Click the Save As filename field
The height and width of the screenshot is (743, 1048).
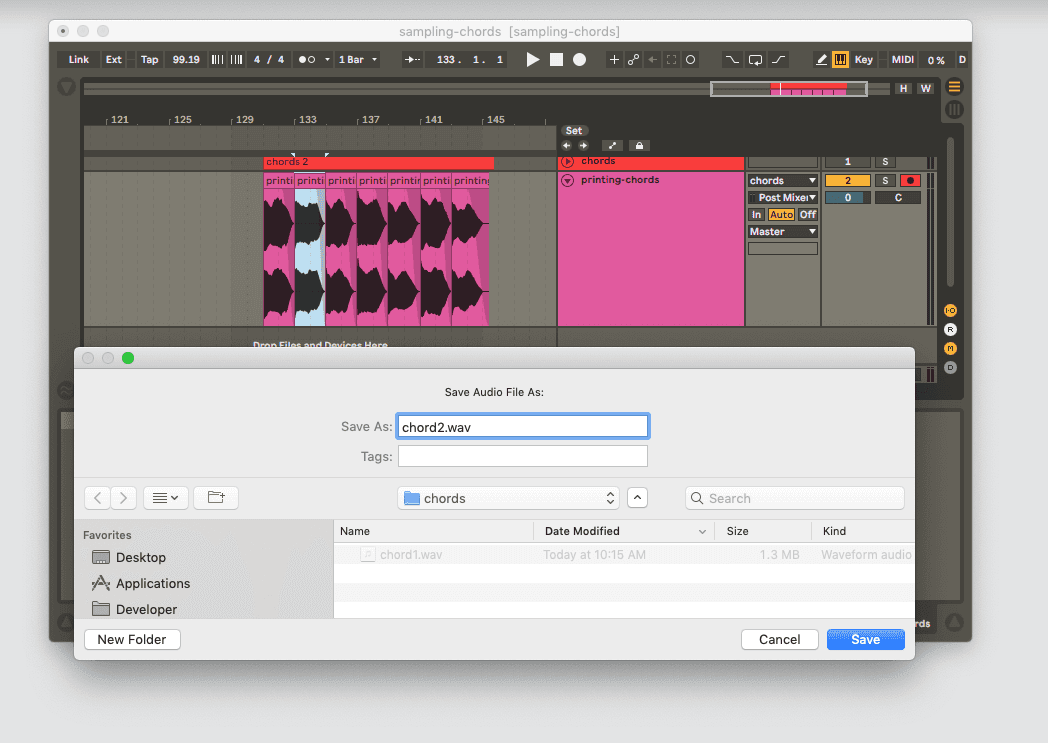coord(522,425)
